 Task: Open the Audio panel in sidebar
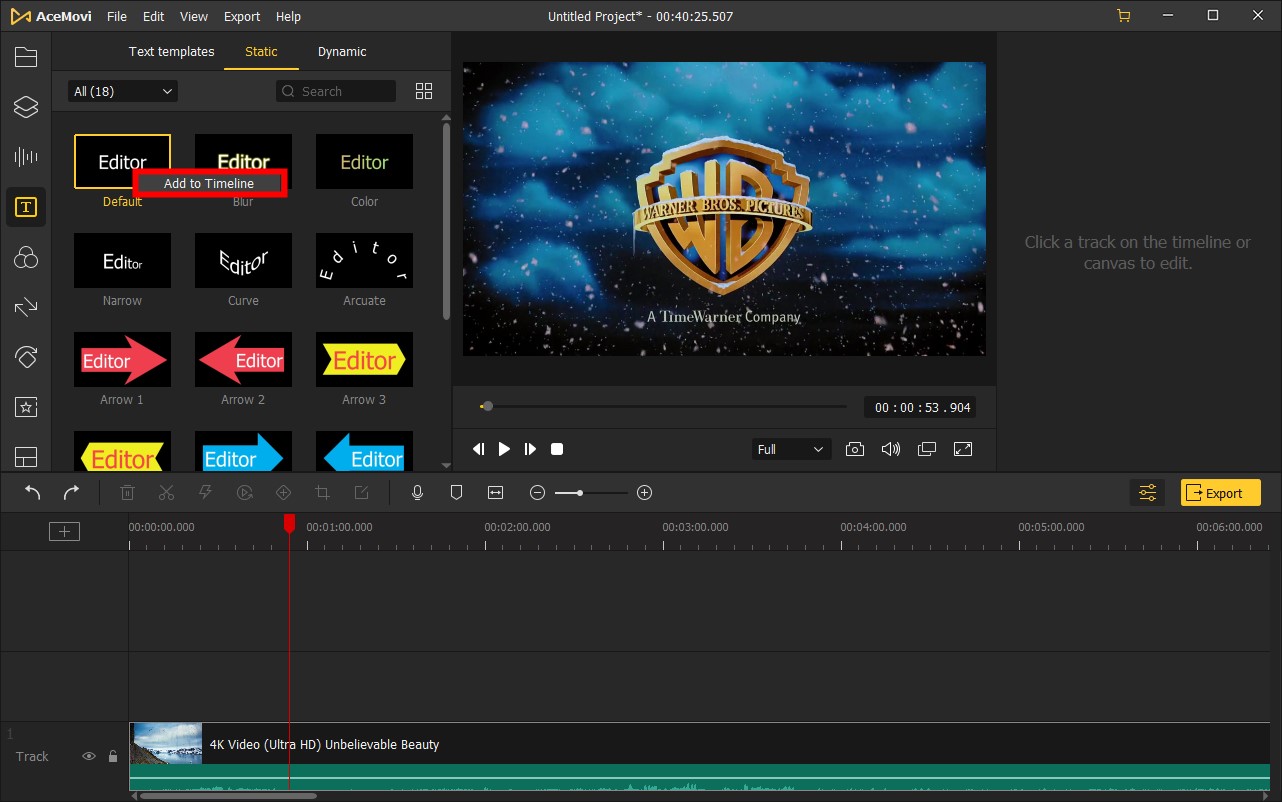tap(26, 156)
